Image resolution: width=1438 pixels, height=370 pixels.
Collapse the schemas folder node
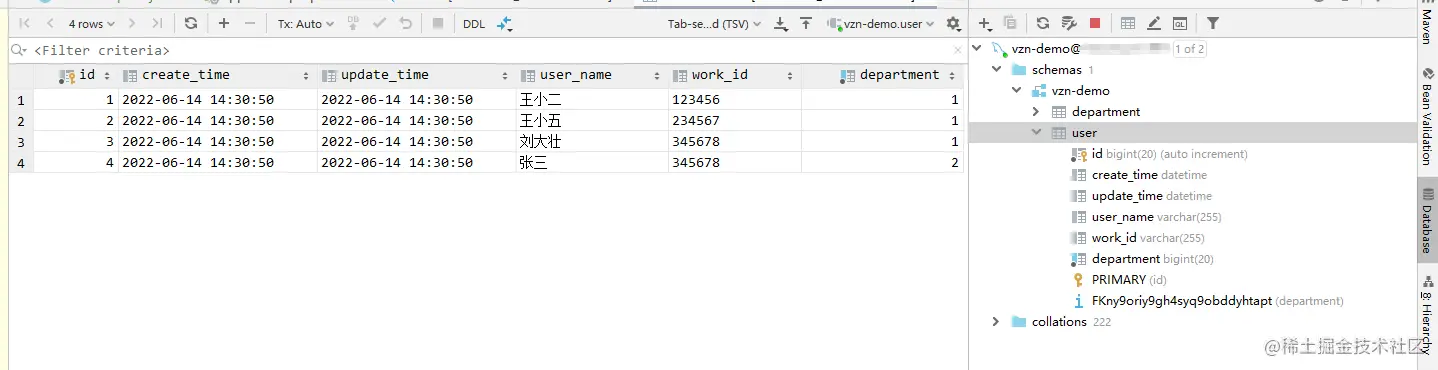pyautogui.click(x=996, y=70)
